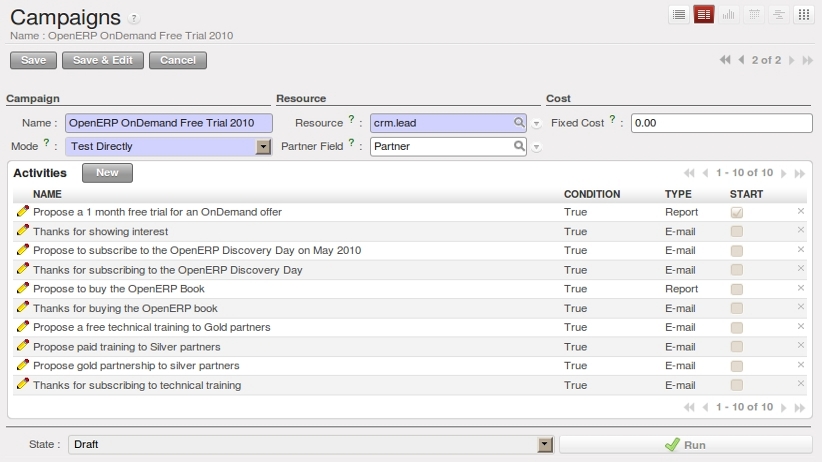This screenshot has width=822, height=462.
Task: Click '2 of 2' record counter
Action: pos(766,60)
